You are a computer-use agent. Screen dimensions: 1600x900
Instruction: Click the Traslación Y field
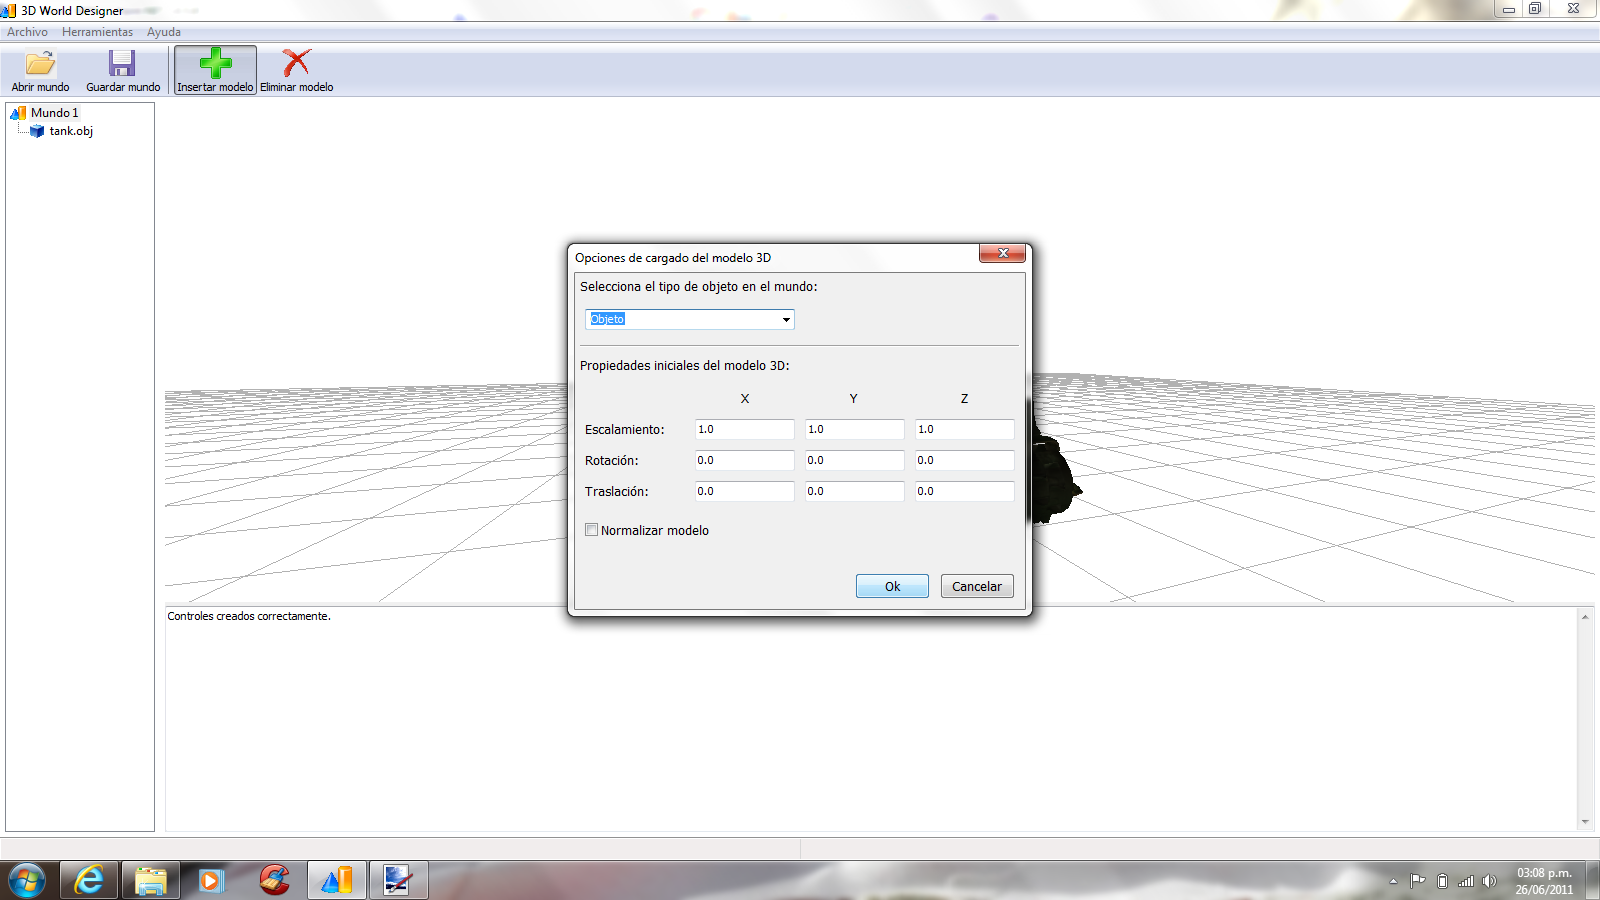pyautogui.click(x=855, y=491)
